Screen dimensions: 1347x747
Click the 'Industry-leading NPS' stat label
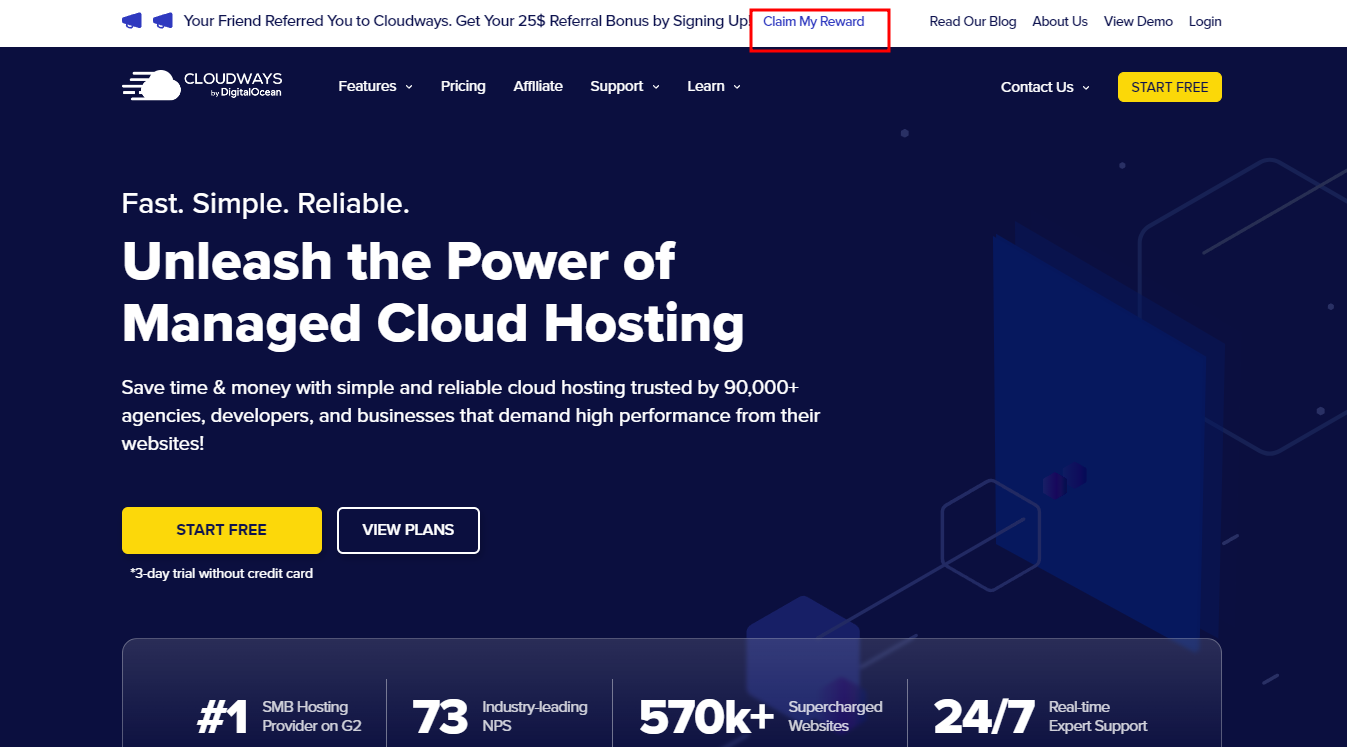click(x=535, y=716)
